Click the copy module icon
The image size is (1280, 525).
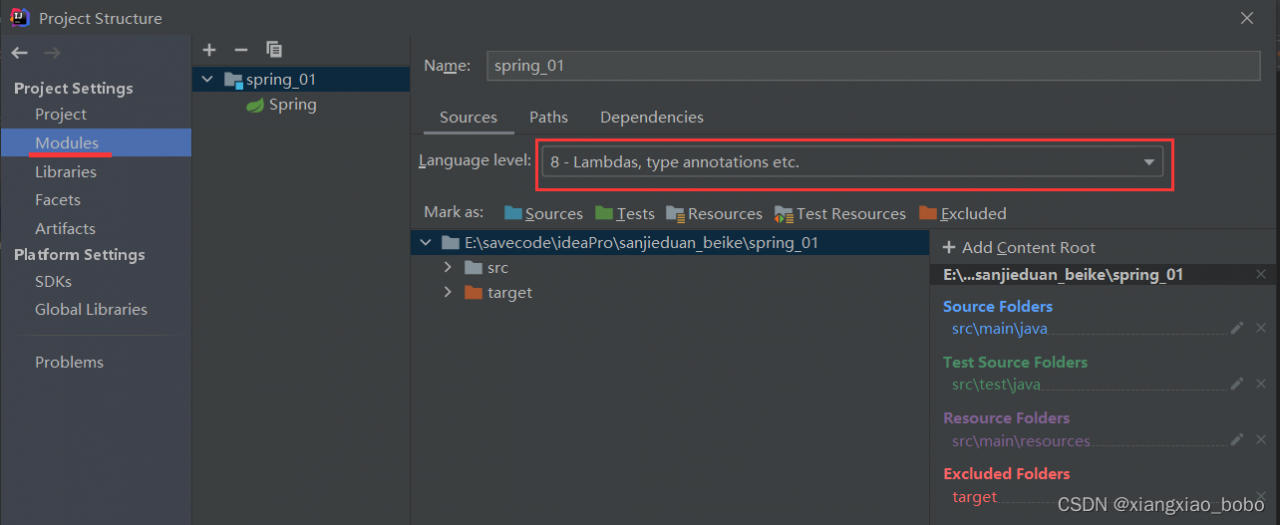pos(274,49)
